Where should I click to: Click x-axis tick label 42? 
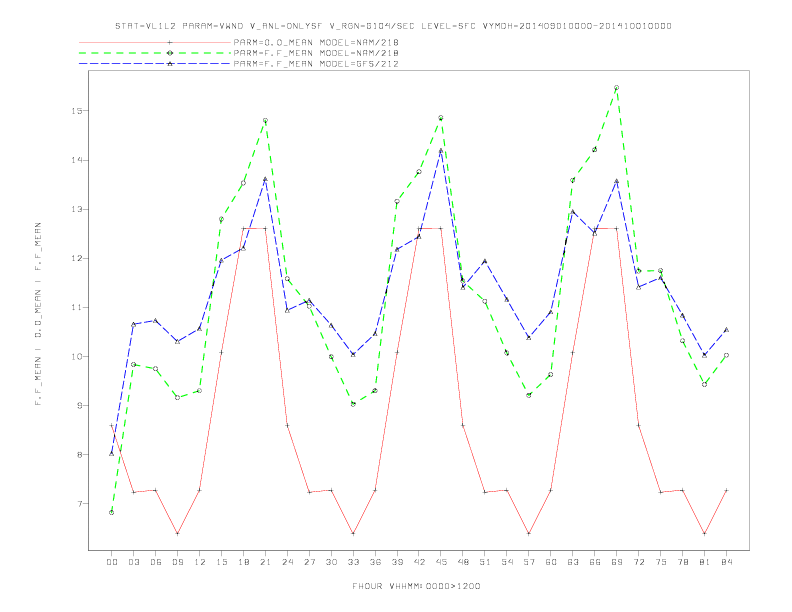point(419,562)
